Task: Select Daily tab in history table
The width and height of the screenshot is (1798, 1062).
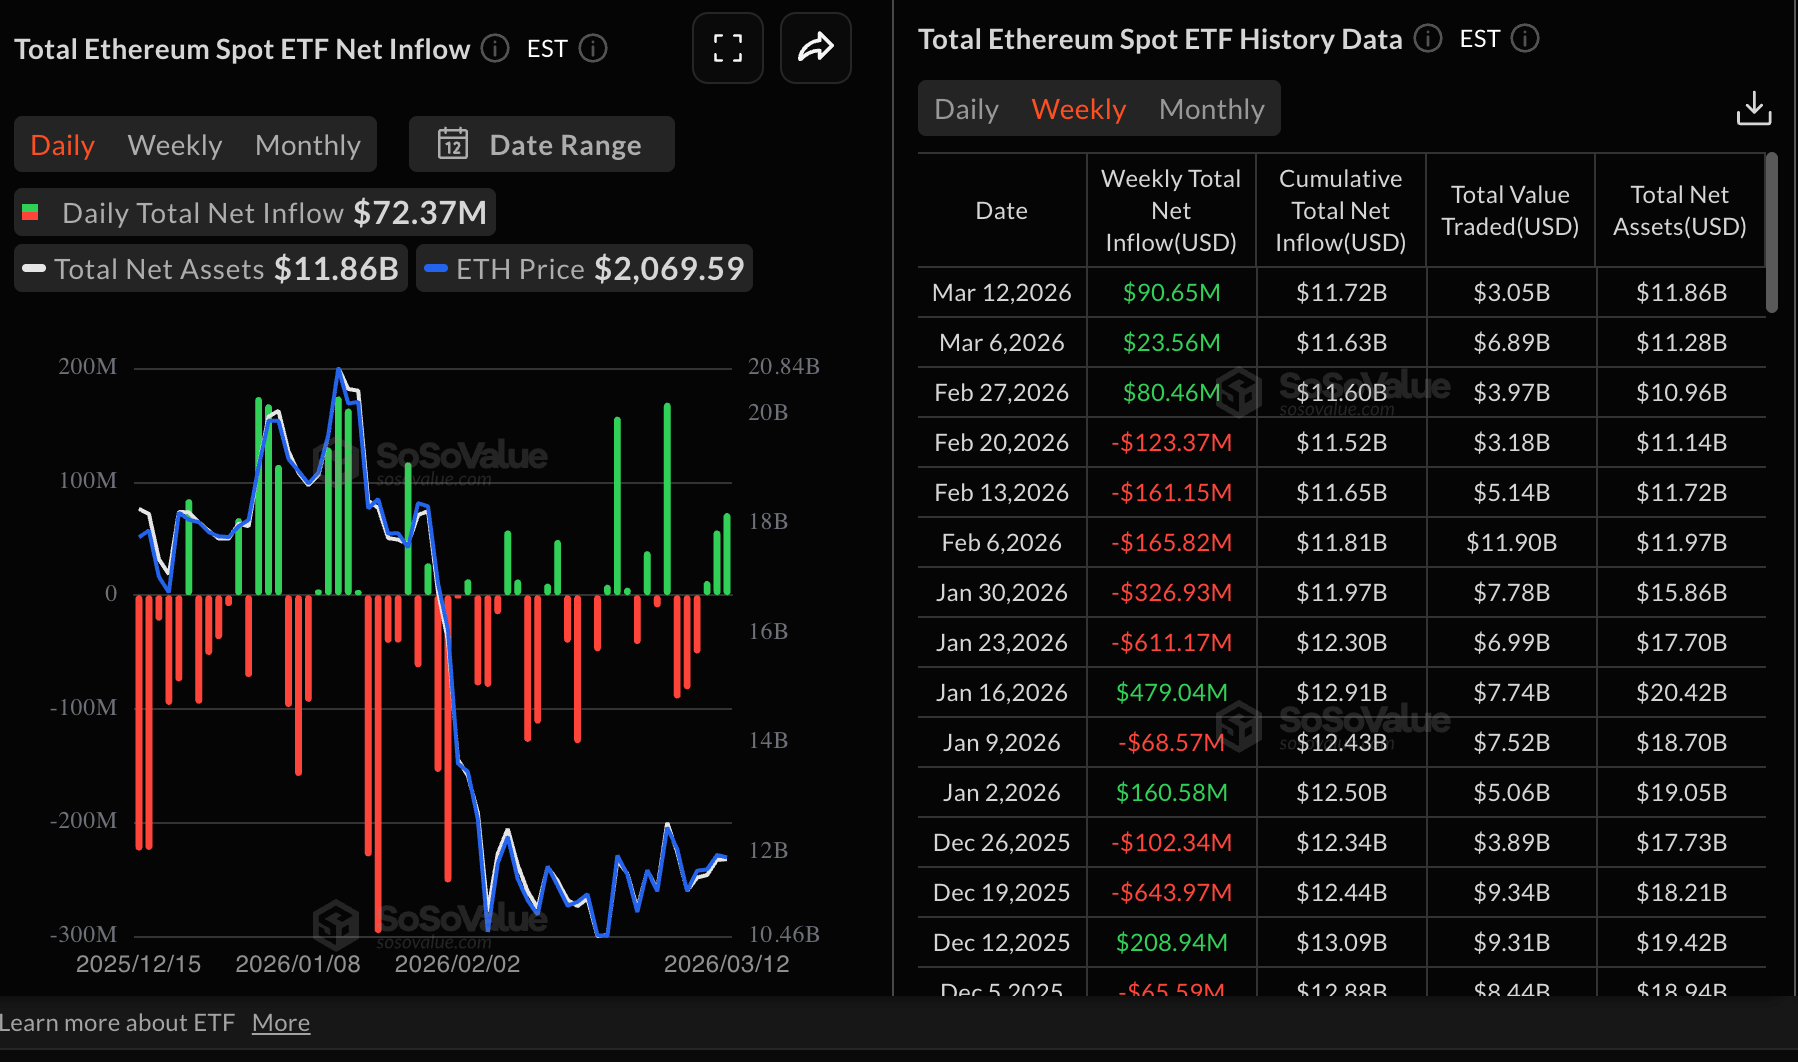Action: click(966, 109)
